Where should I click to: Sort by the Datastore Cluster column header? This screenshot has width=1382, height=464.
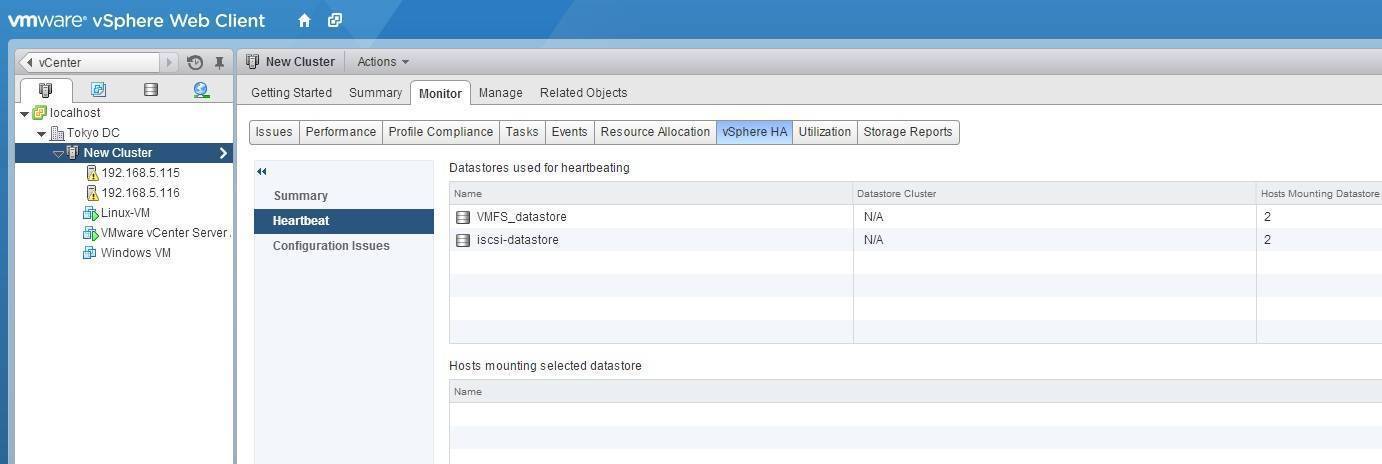click(1055, 193)
